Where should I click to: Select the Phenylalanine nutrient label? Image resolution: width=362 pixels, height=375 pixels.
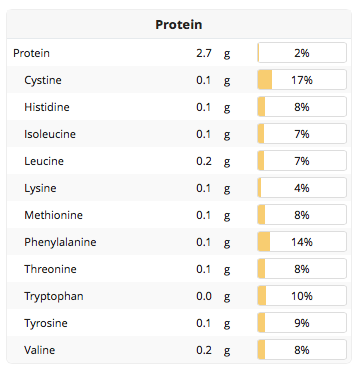pyautogui.click(x=60, y=242)
